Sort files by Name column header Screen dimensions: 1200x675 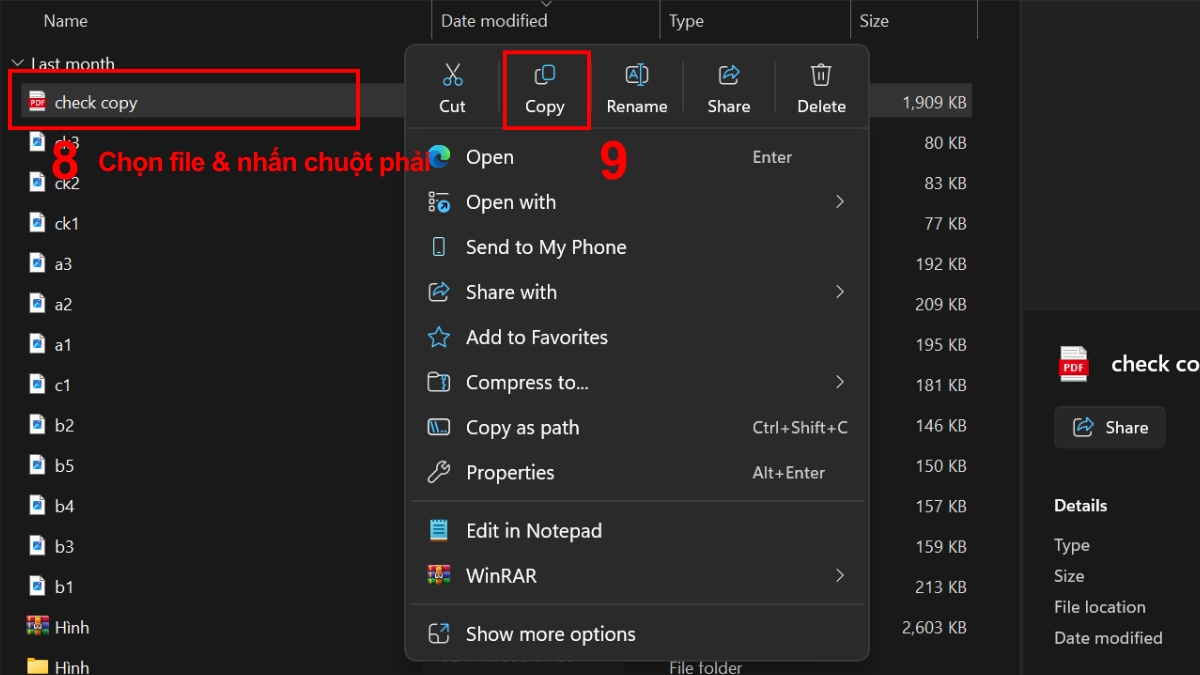[x=66, y=20]
